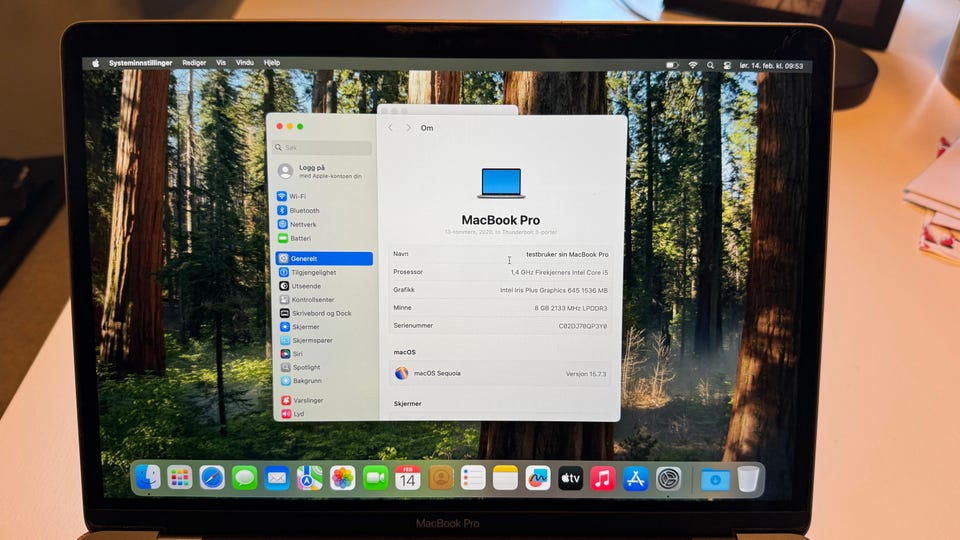Open the Vindu menu

pyautogui.click(x=245, y=63)
